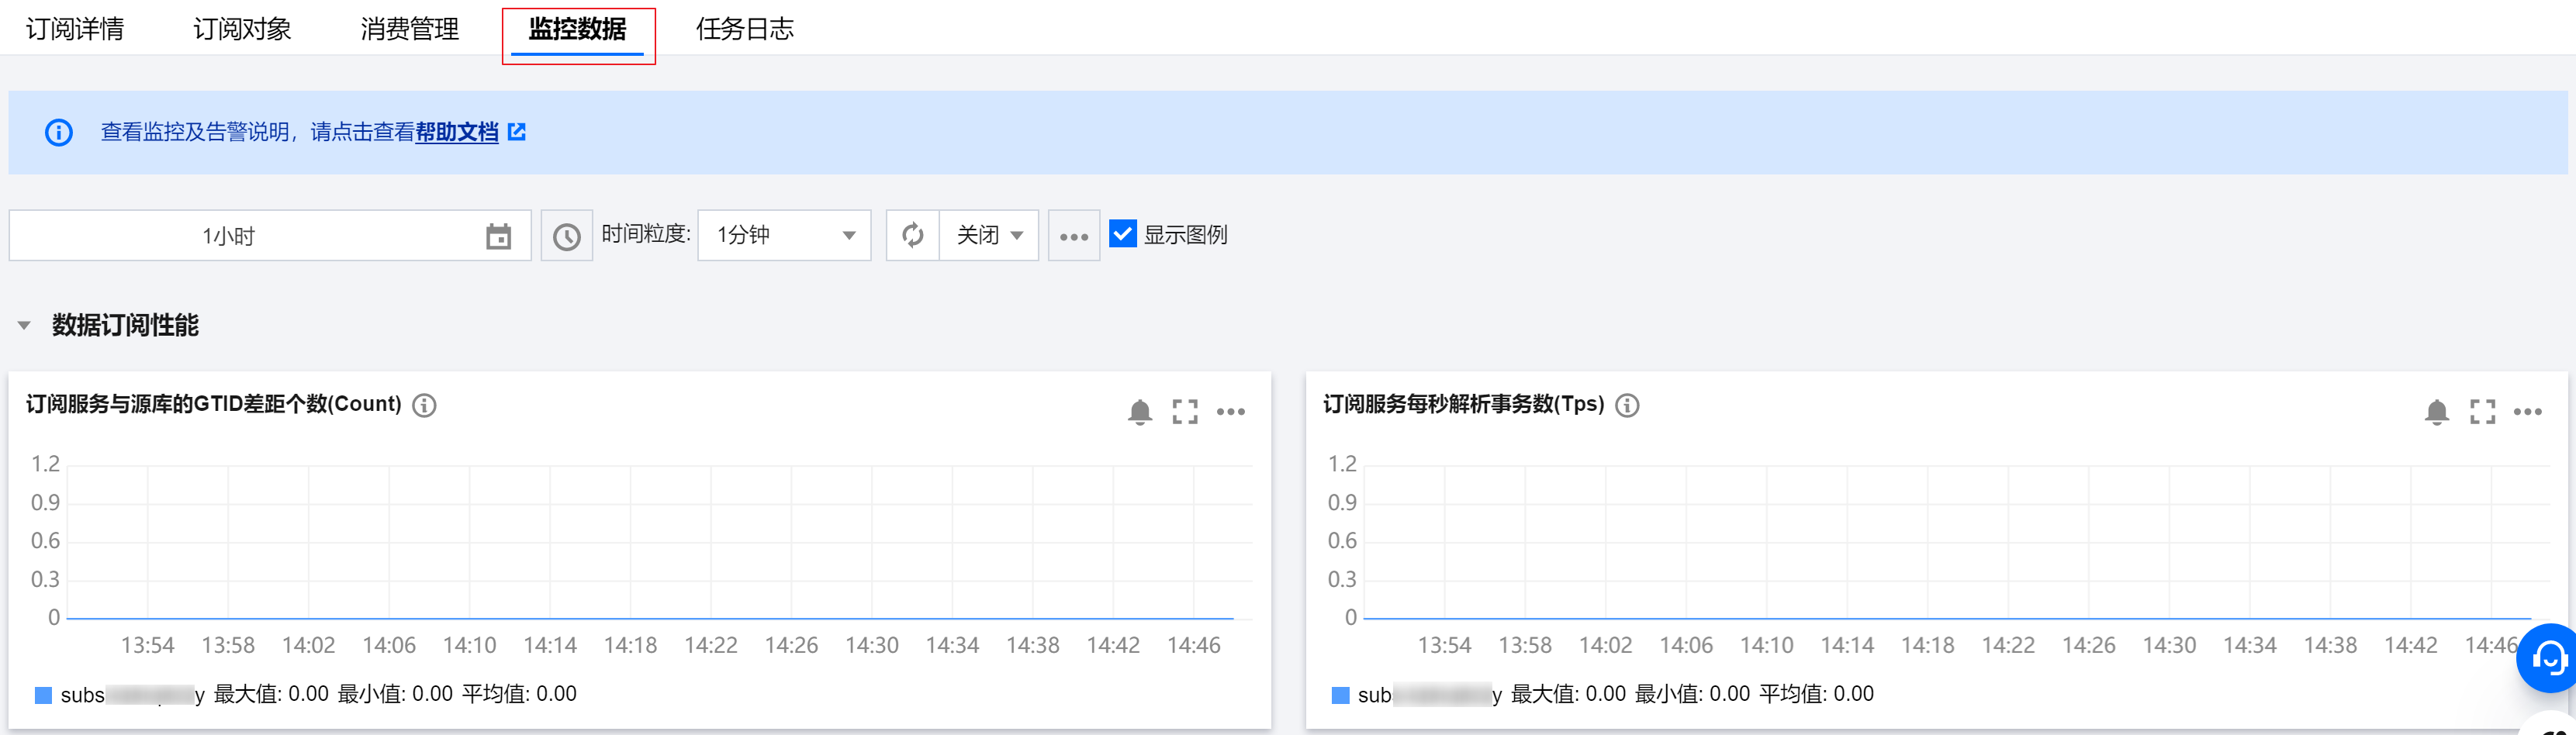This screenshot has width=2576, height=735.
Task: Set alarm bell on Tps chart
Action: tap(2437, 411)
